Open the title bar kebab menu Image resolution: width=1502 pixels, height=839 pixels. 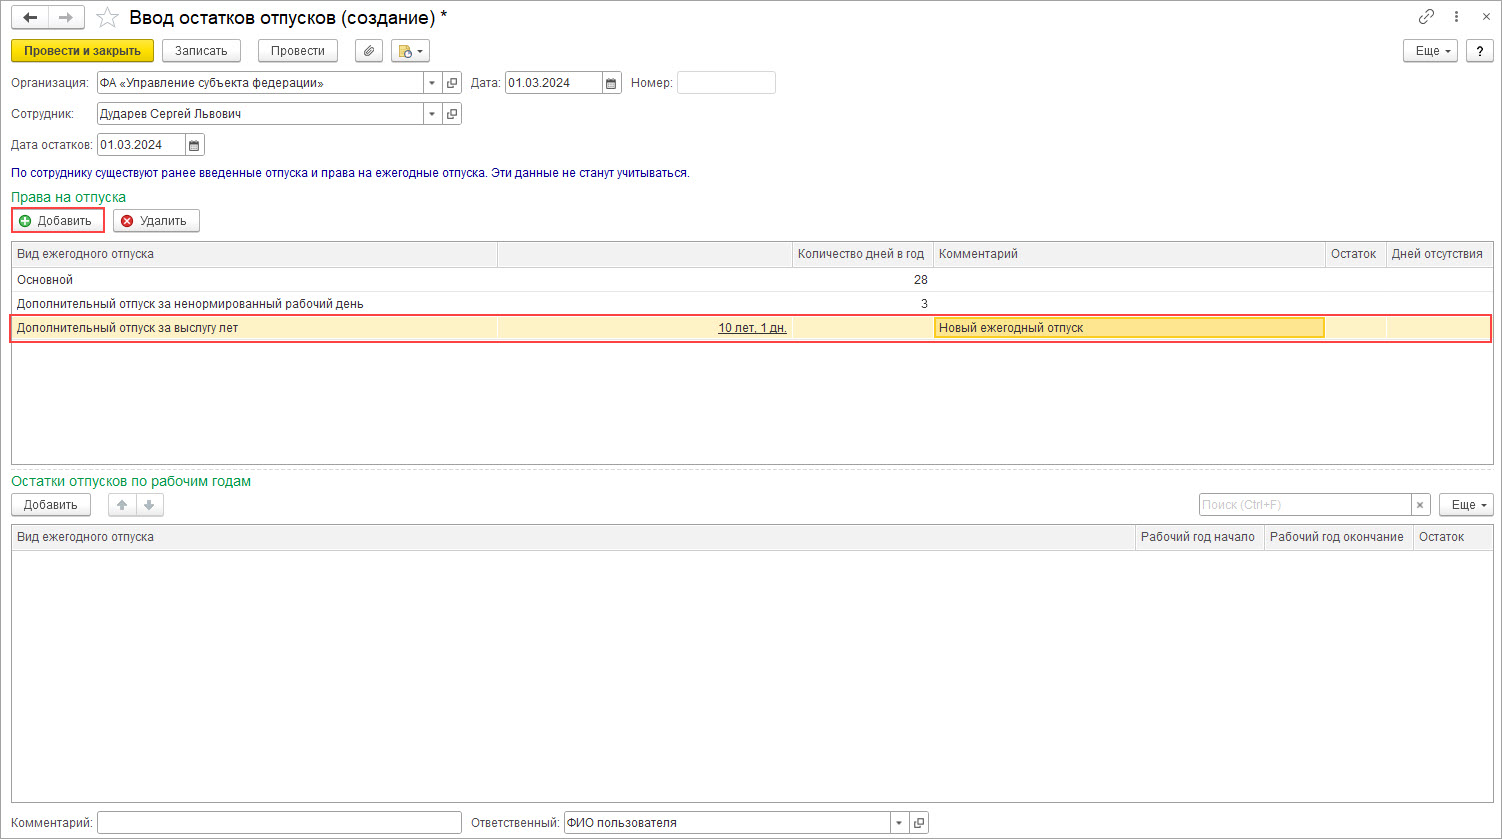point(1457,17)
